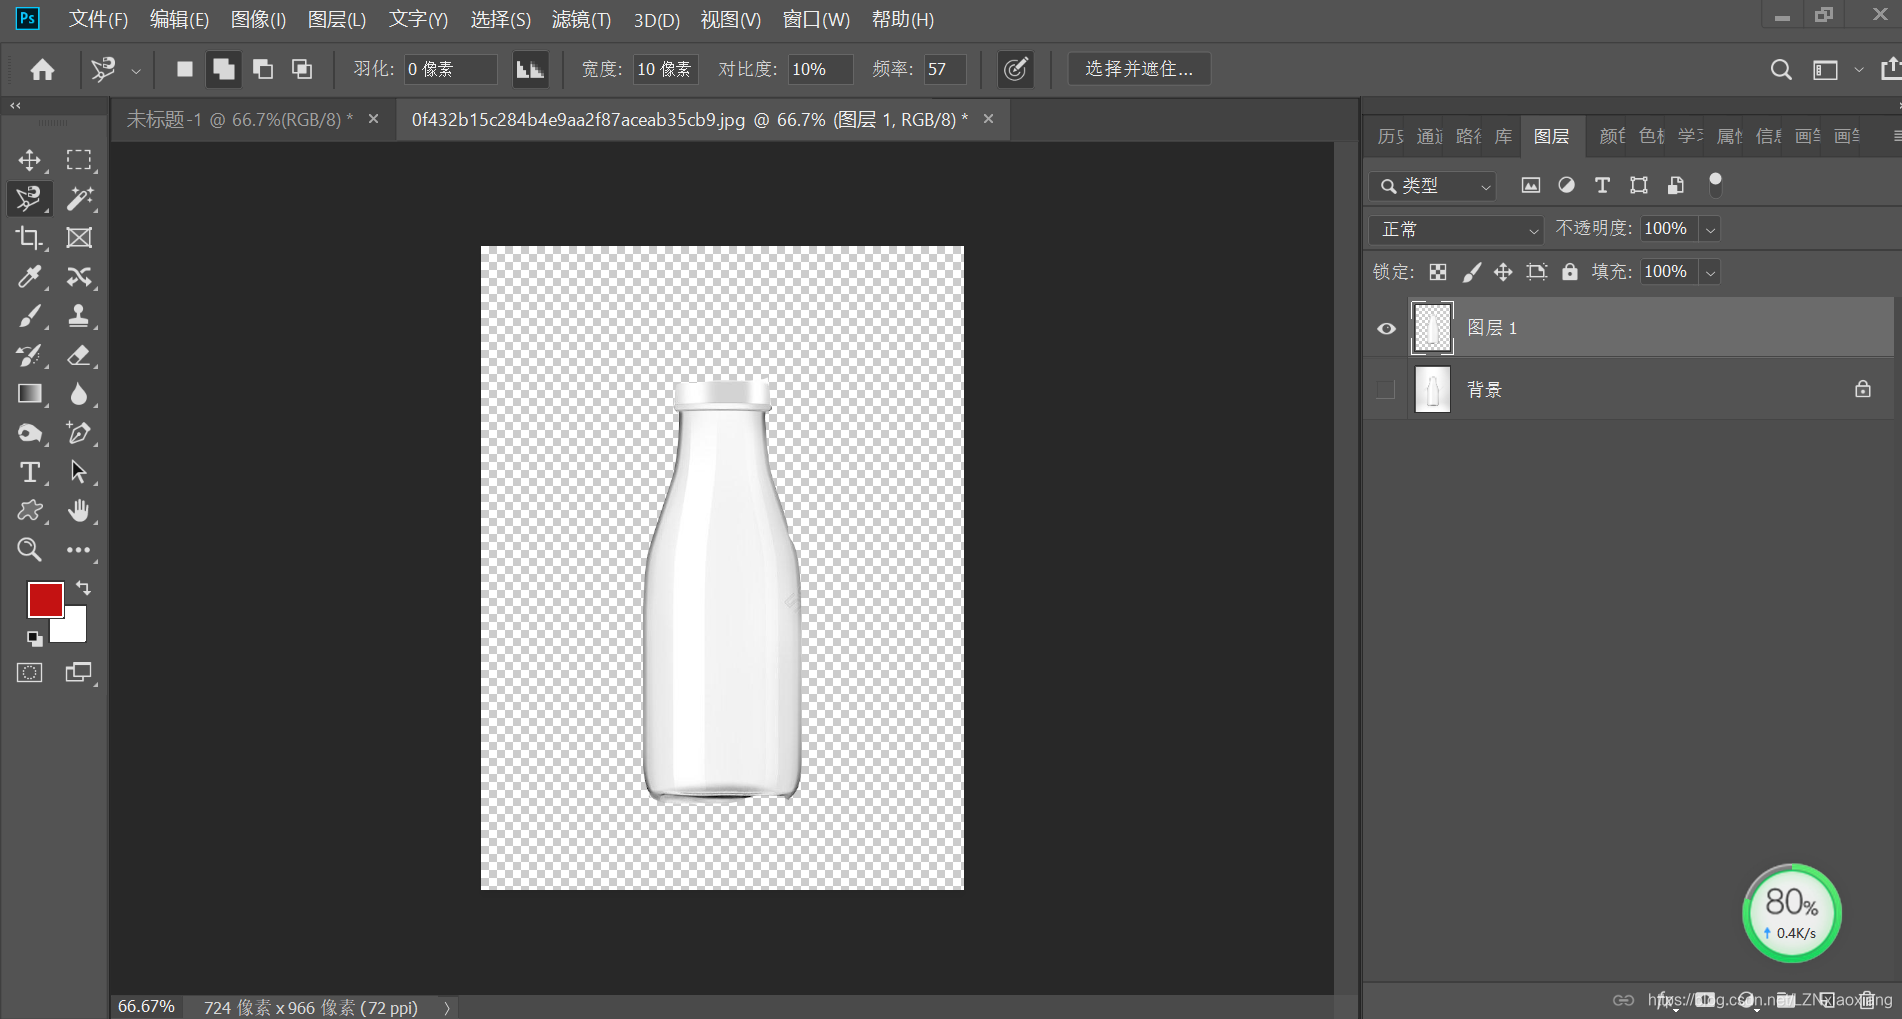Open the 文件(F) menu

coord(98,19)
